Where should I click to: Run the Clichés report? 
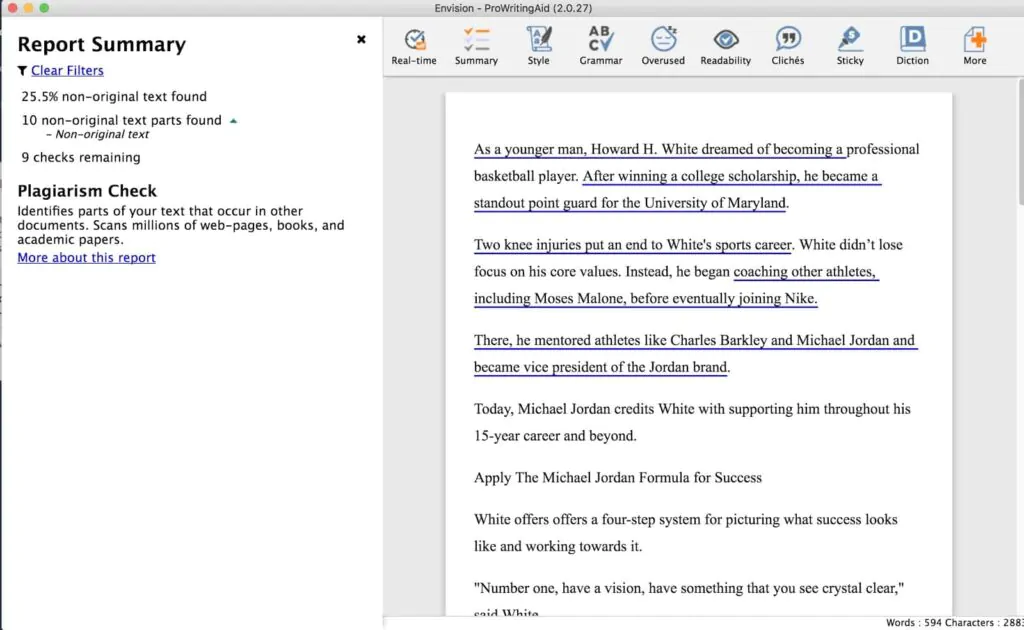(788, 46)
